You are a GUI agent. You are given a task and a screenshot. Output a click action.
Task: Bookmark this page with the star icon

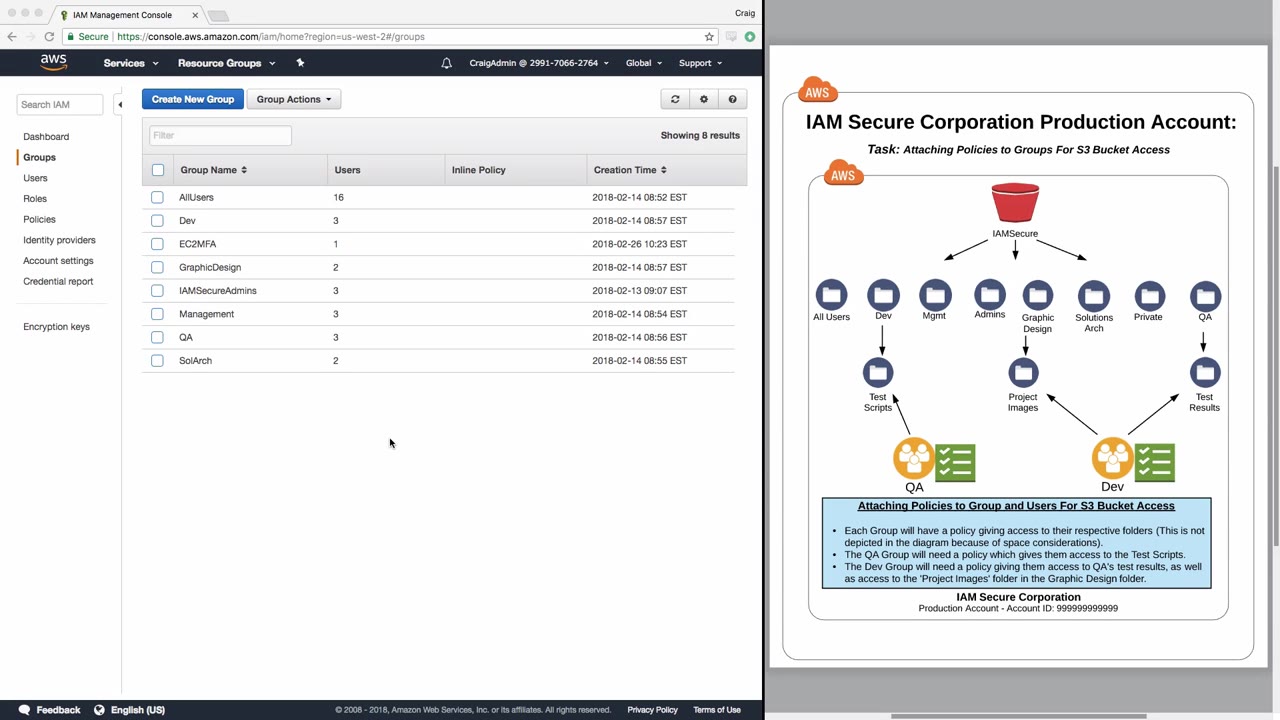coord(709,37)
